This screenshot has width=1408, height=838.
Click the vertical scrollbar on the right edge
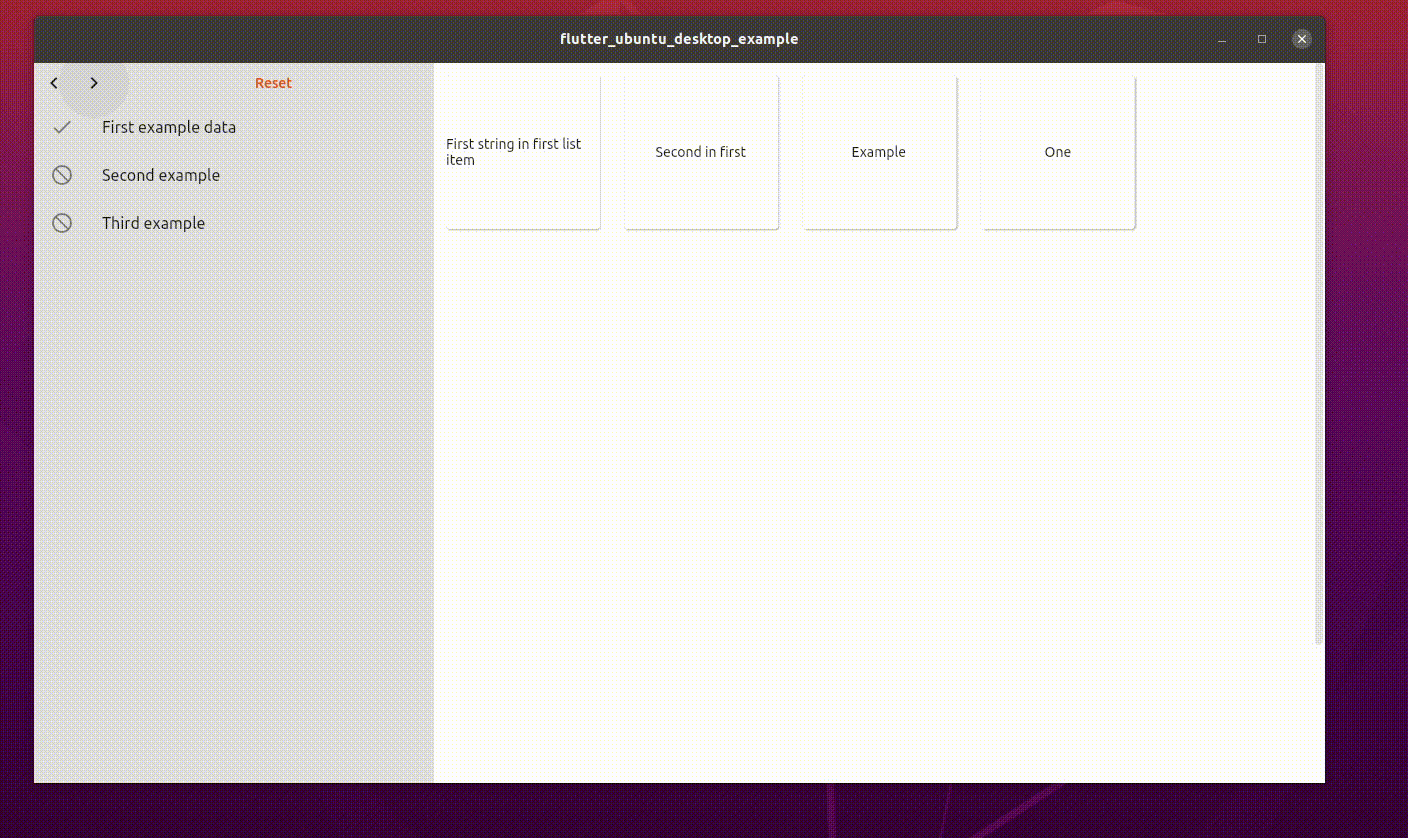(x=1319, y=355)
